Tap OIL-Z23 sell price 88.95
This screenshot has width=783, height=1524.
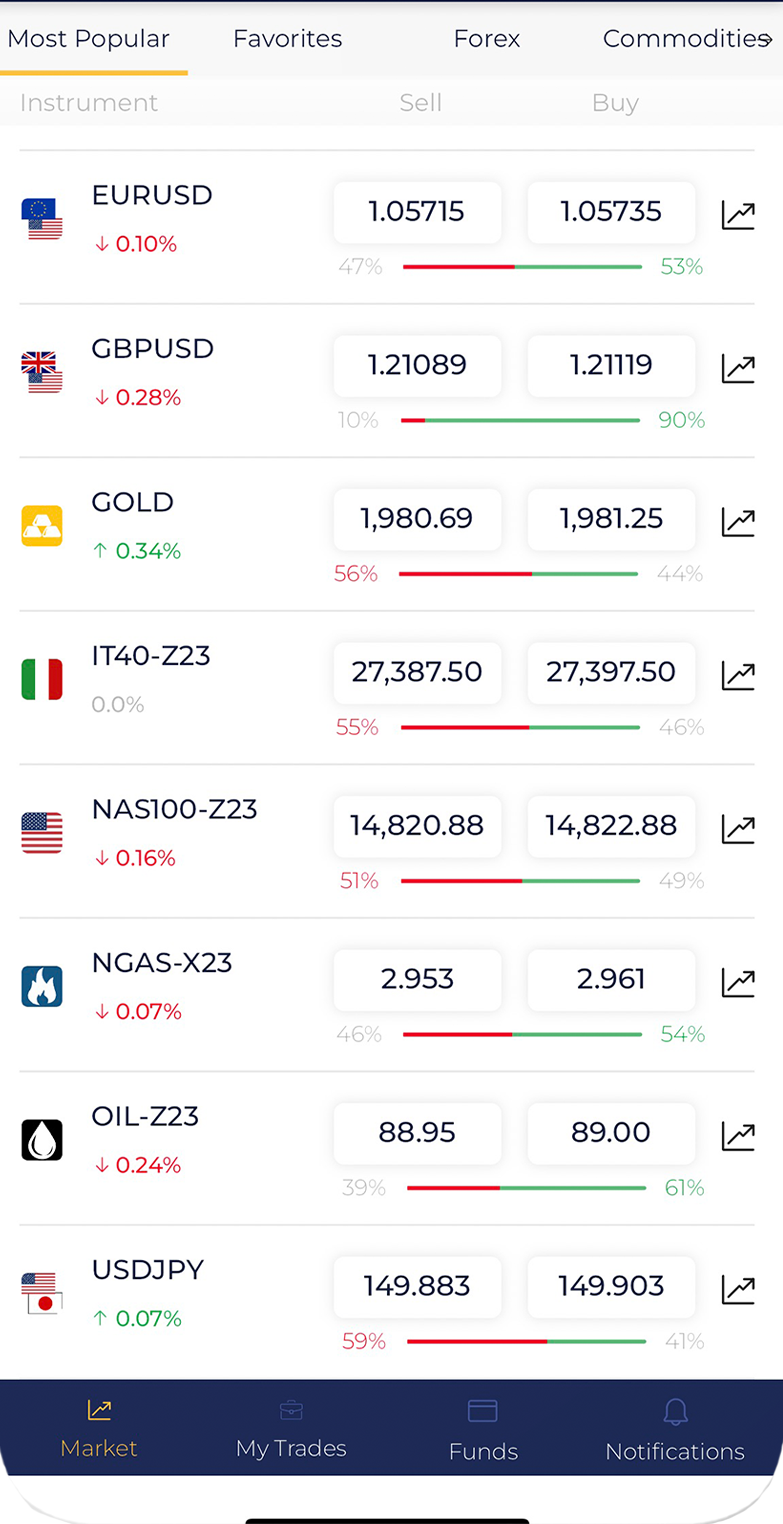[x=417, y=1133]
